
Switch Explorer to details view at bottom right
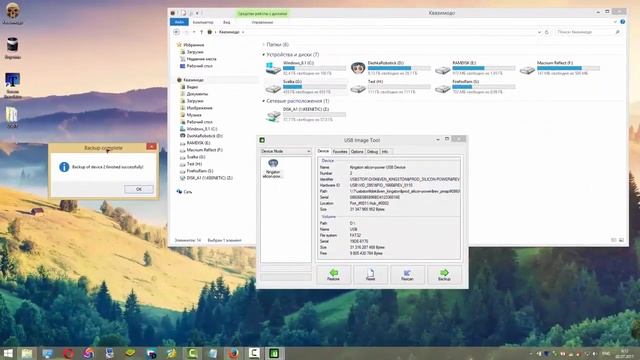[613, 240]
